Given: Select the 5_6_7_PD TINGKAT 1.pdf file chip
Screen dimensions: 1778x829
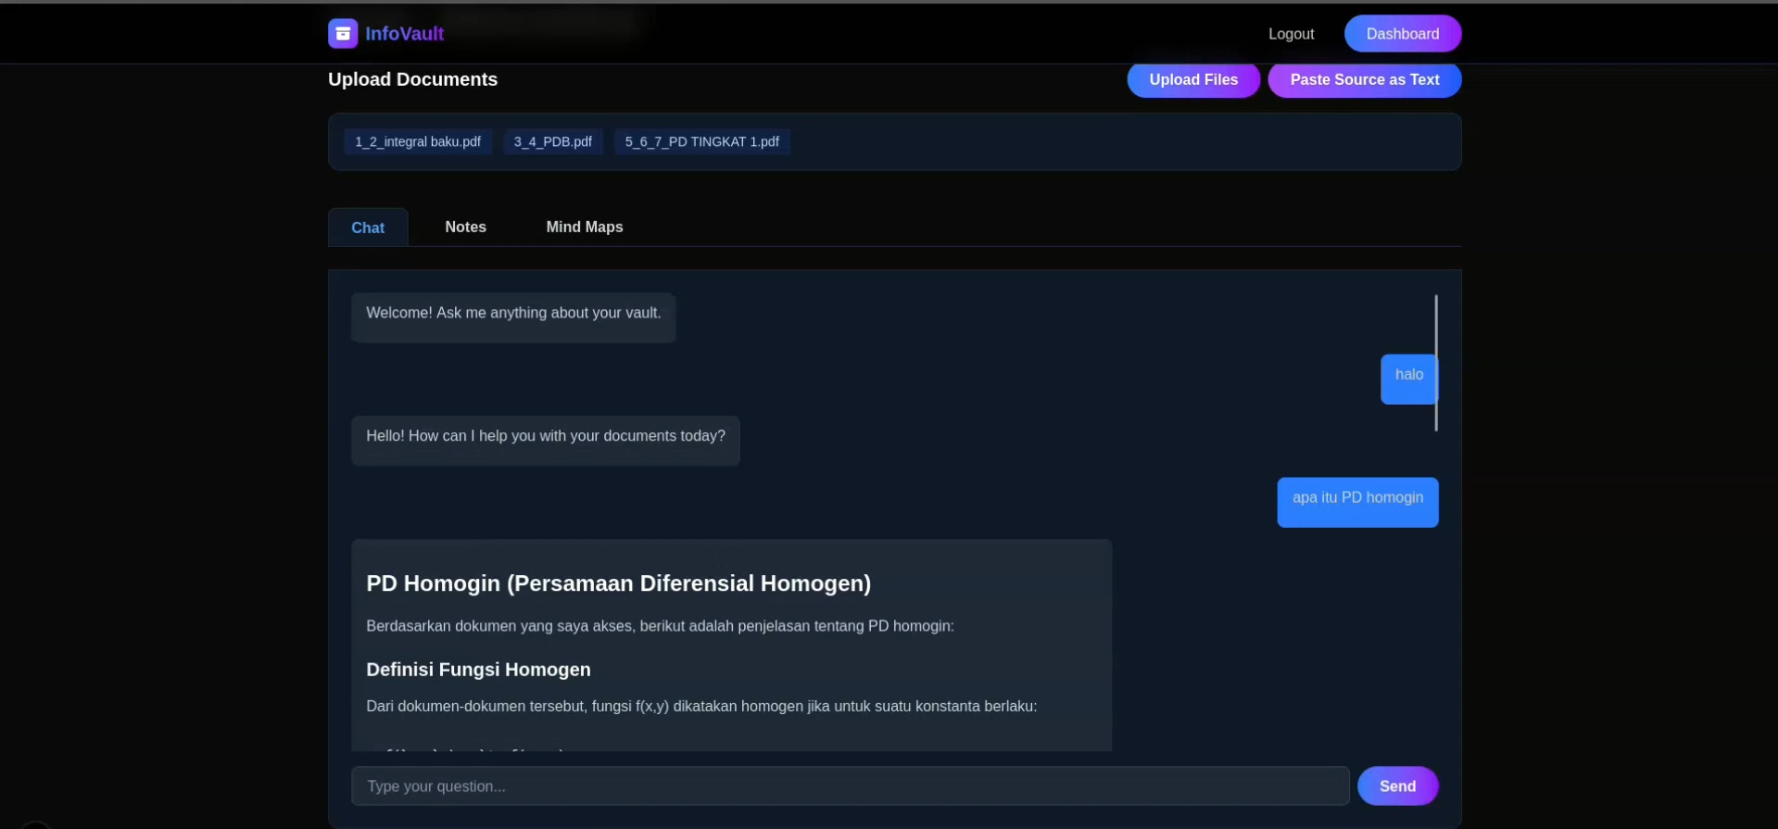Looking at the screenshot, I should click(702, 142).
